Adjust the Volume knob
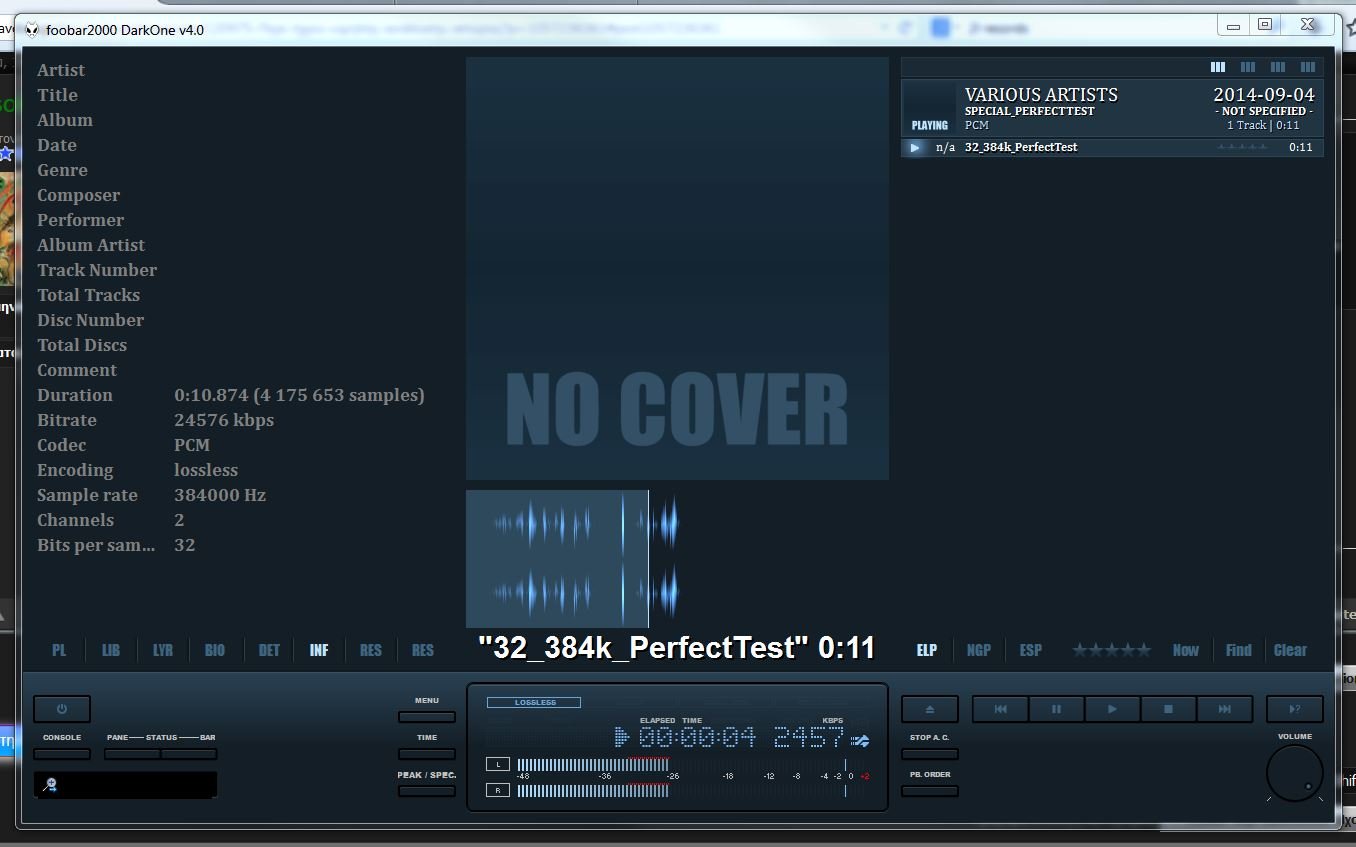1356x847 pixels. click(1294, 774)
